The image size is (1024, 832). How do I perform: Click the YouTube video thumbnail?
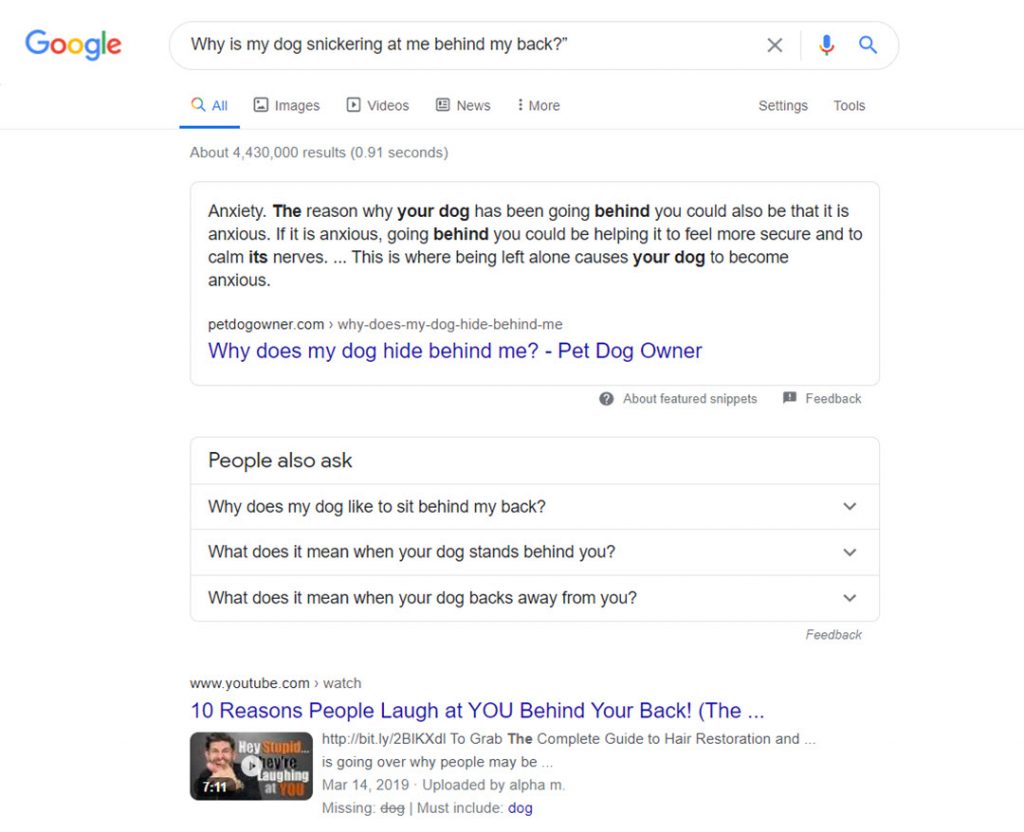tap(250, 766)
